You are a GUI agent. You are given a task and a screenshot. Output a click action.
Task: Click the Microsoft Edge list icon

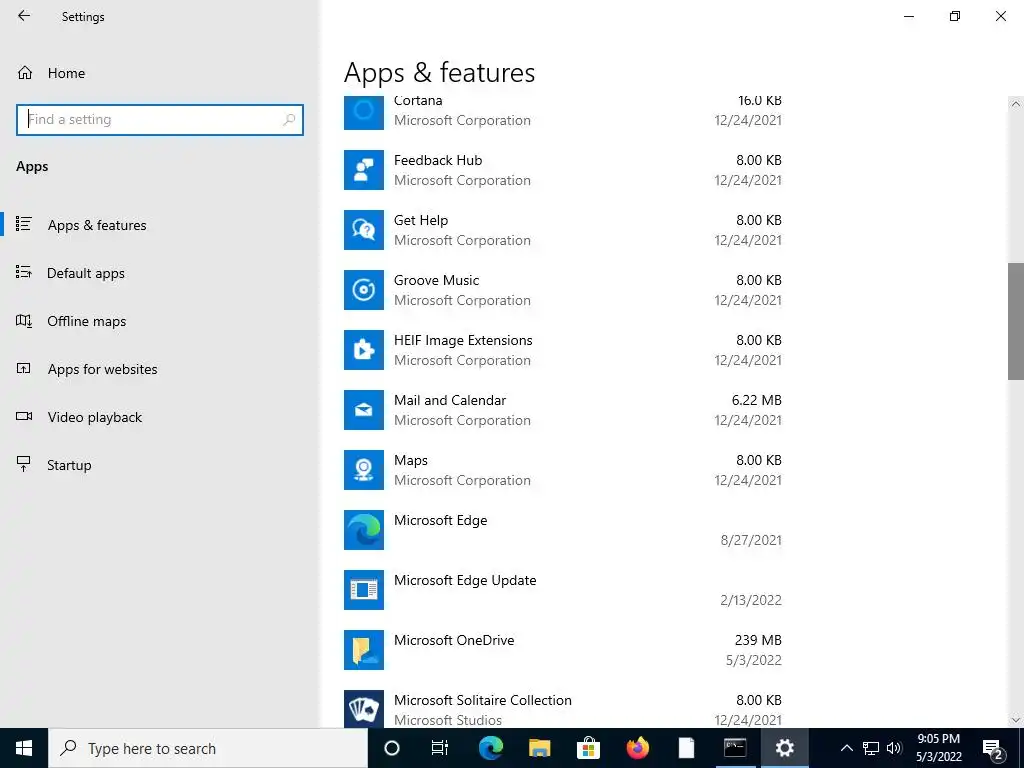[364, 530]
